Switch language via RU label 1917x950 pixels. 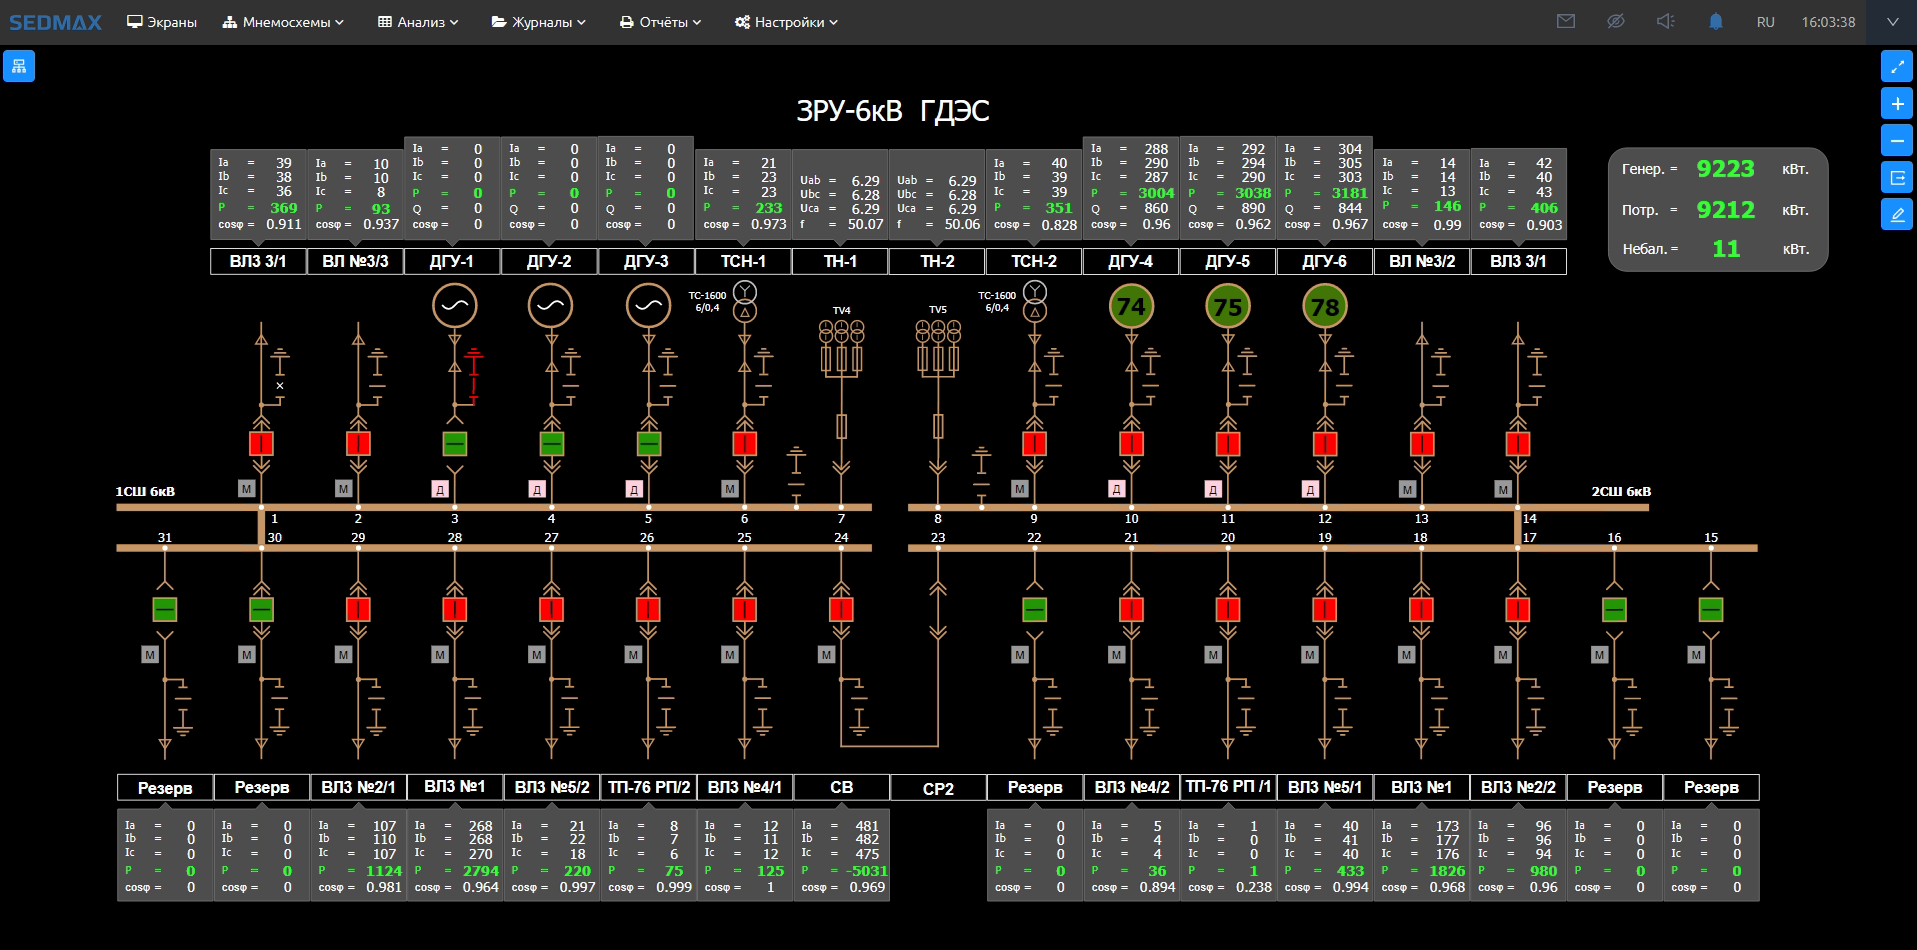(1765, 22)
